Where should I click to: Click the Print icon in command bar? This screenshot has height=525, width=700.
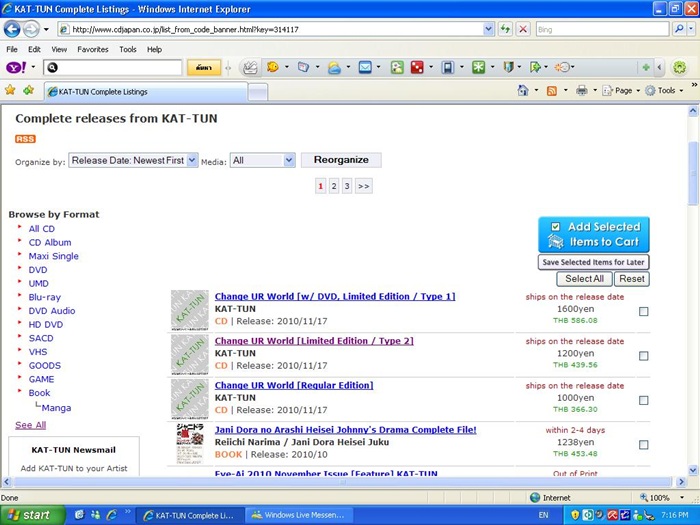click(581, 91)
